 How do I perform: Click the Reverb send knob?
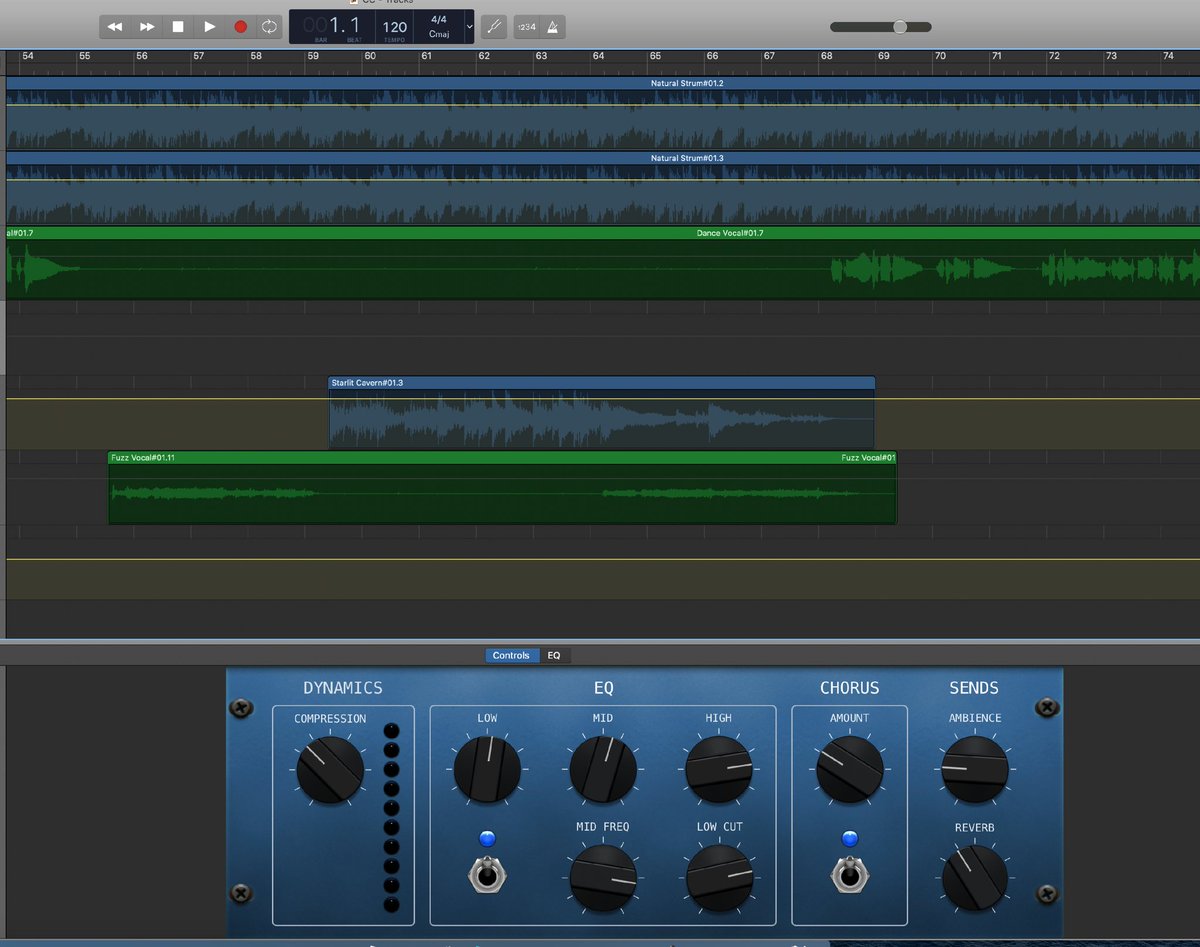(x=975, y=877)
